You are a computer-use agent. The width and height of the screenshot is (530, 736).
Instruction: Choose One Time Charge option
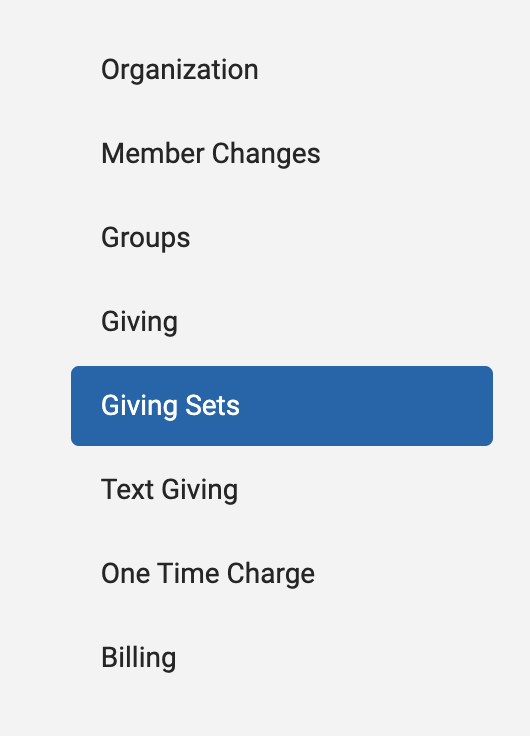(282, 574)
